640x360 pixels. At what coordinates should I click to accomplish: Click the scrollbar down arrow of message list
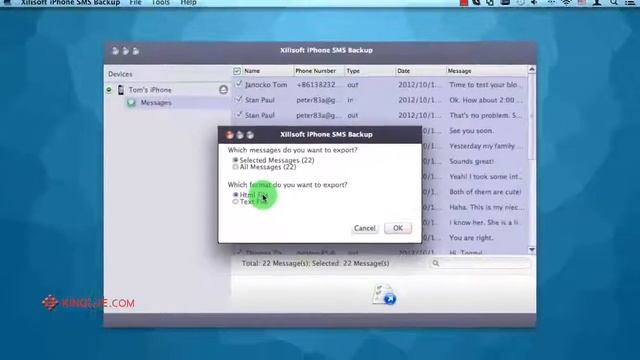(531, 249)
